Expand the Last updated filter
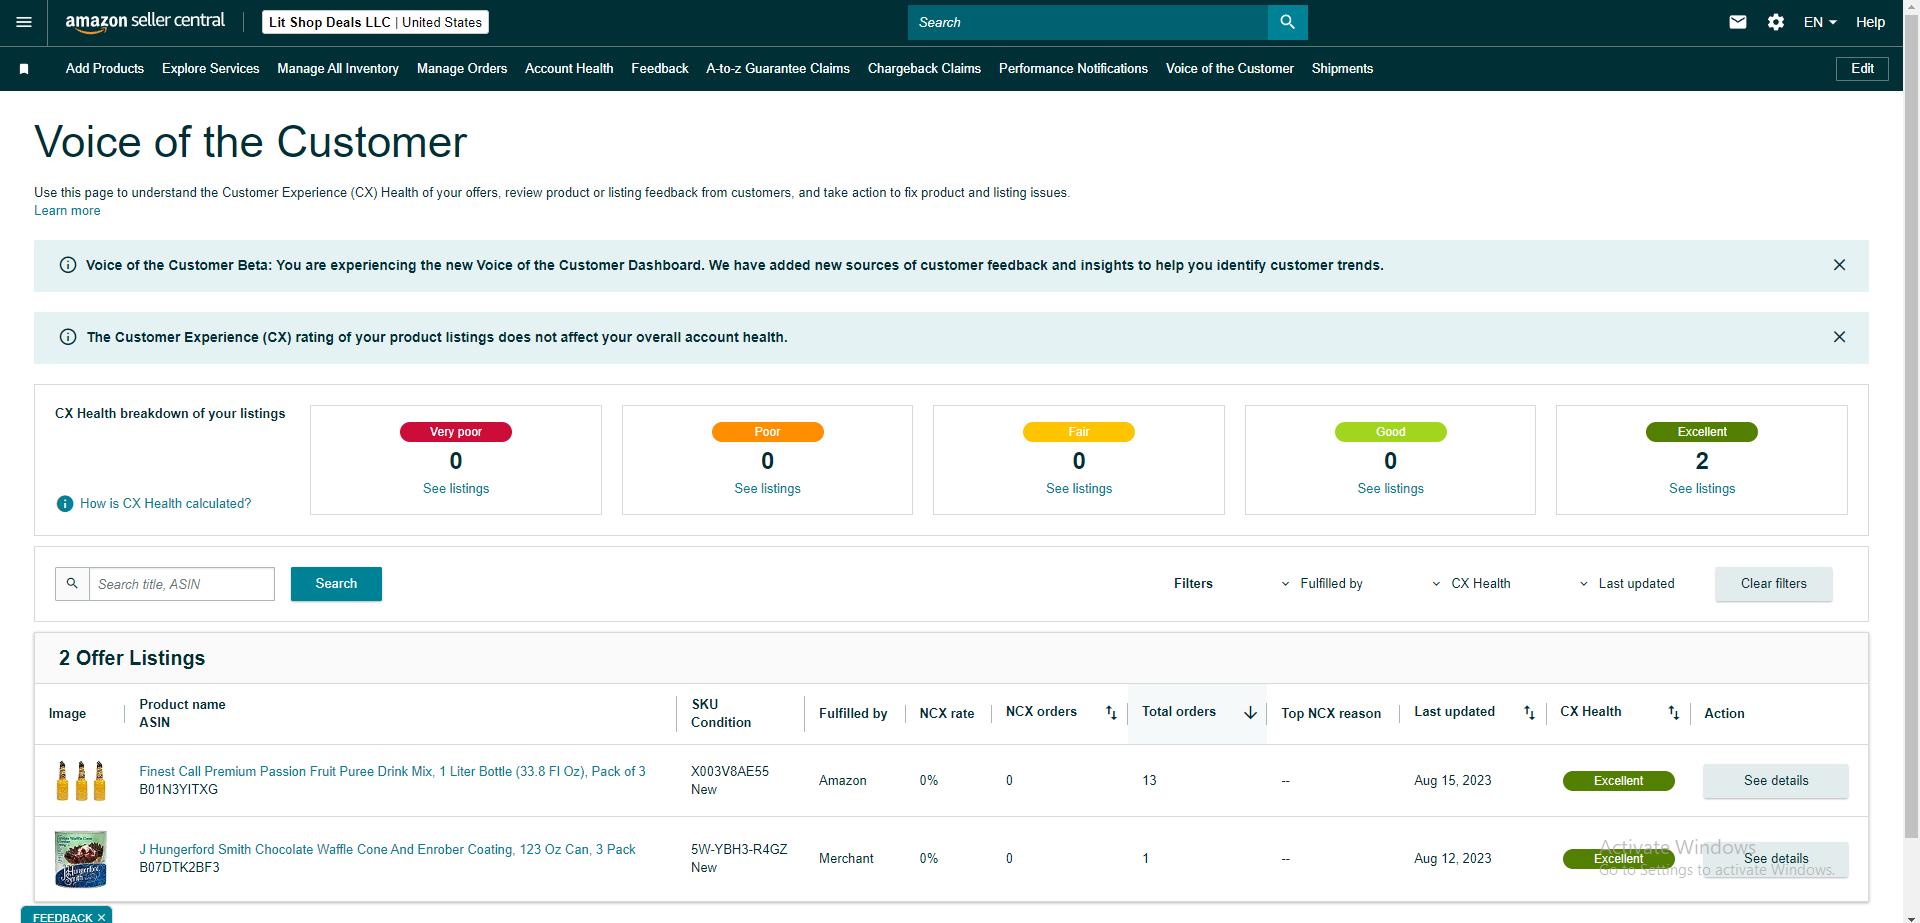 [1626, 584]
